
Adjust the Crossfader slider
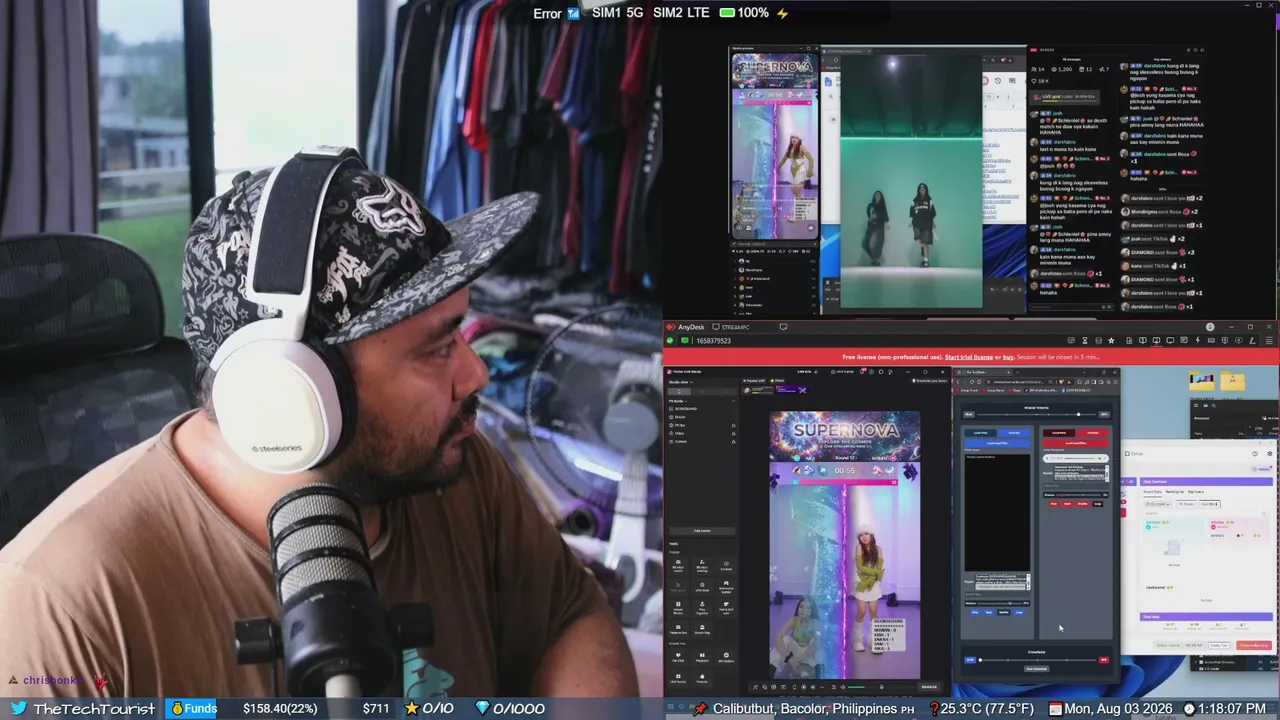click(x=1036, y=660)
